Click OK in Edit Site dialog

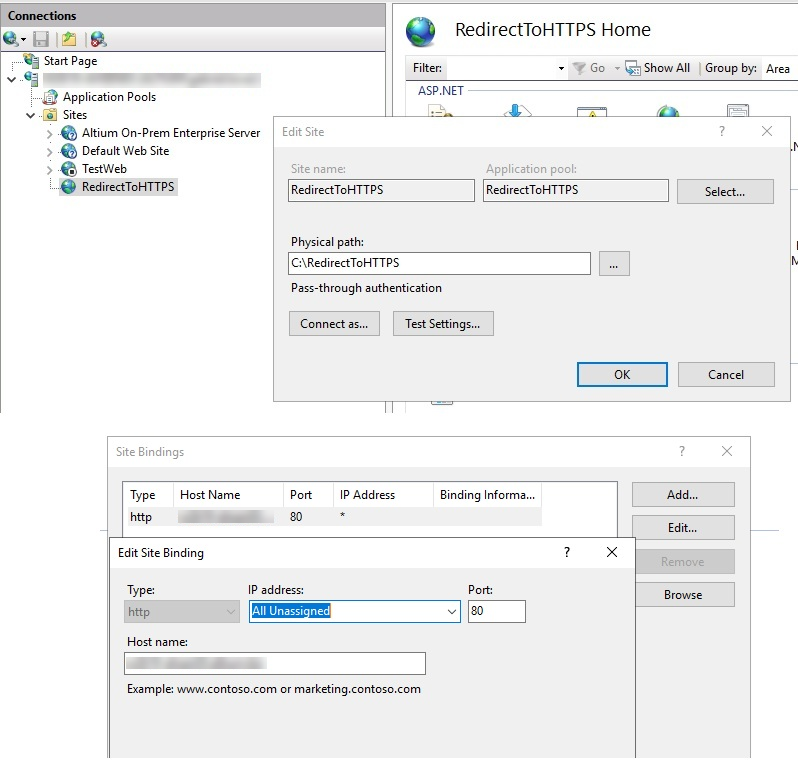pyautogui.click(x=622, y=375)
